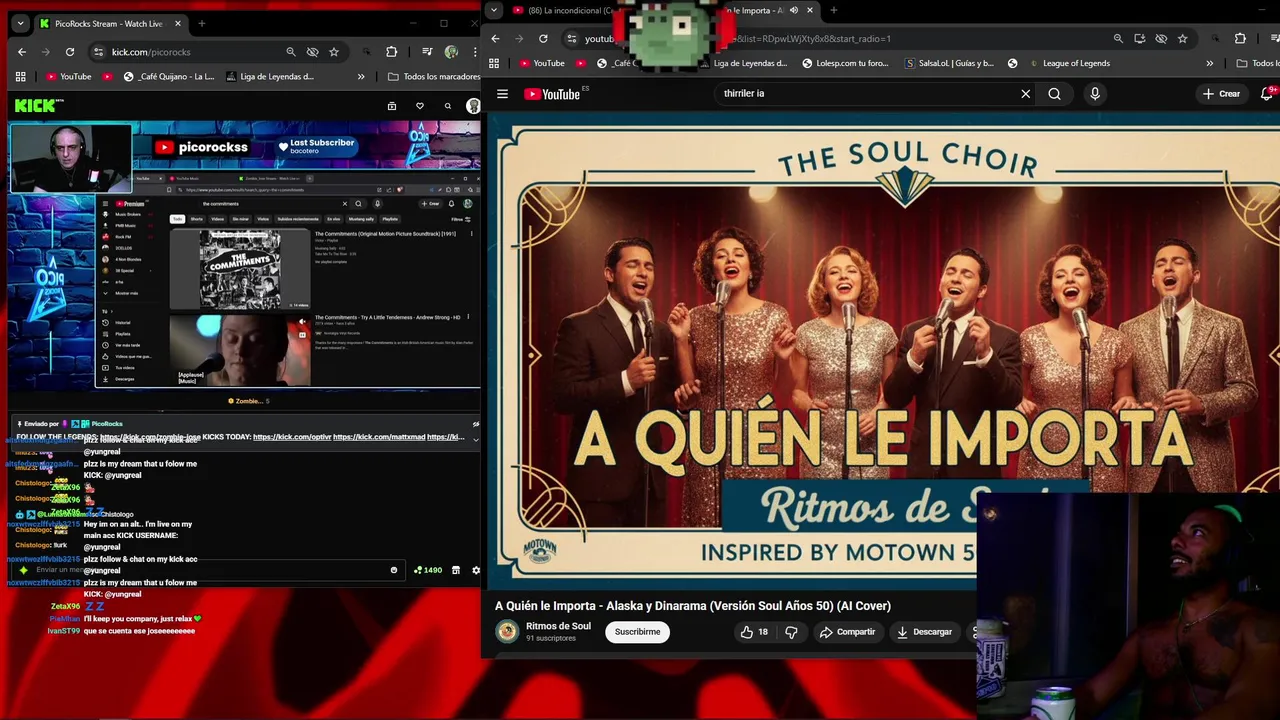Open Kick following heart icon
Image resolution: width=1280 pixels, height=720 pixels.
coord(420,106)
